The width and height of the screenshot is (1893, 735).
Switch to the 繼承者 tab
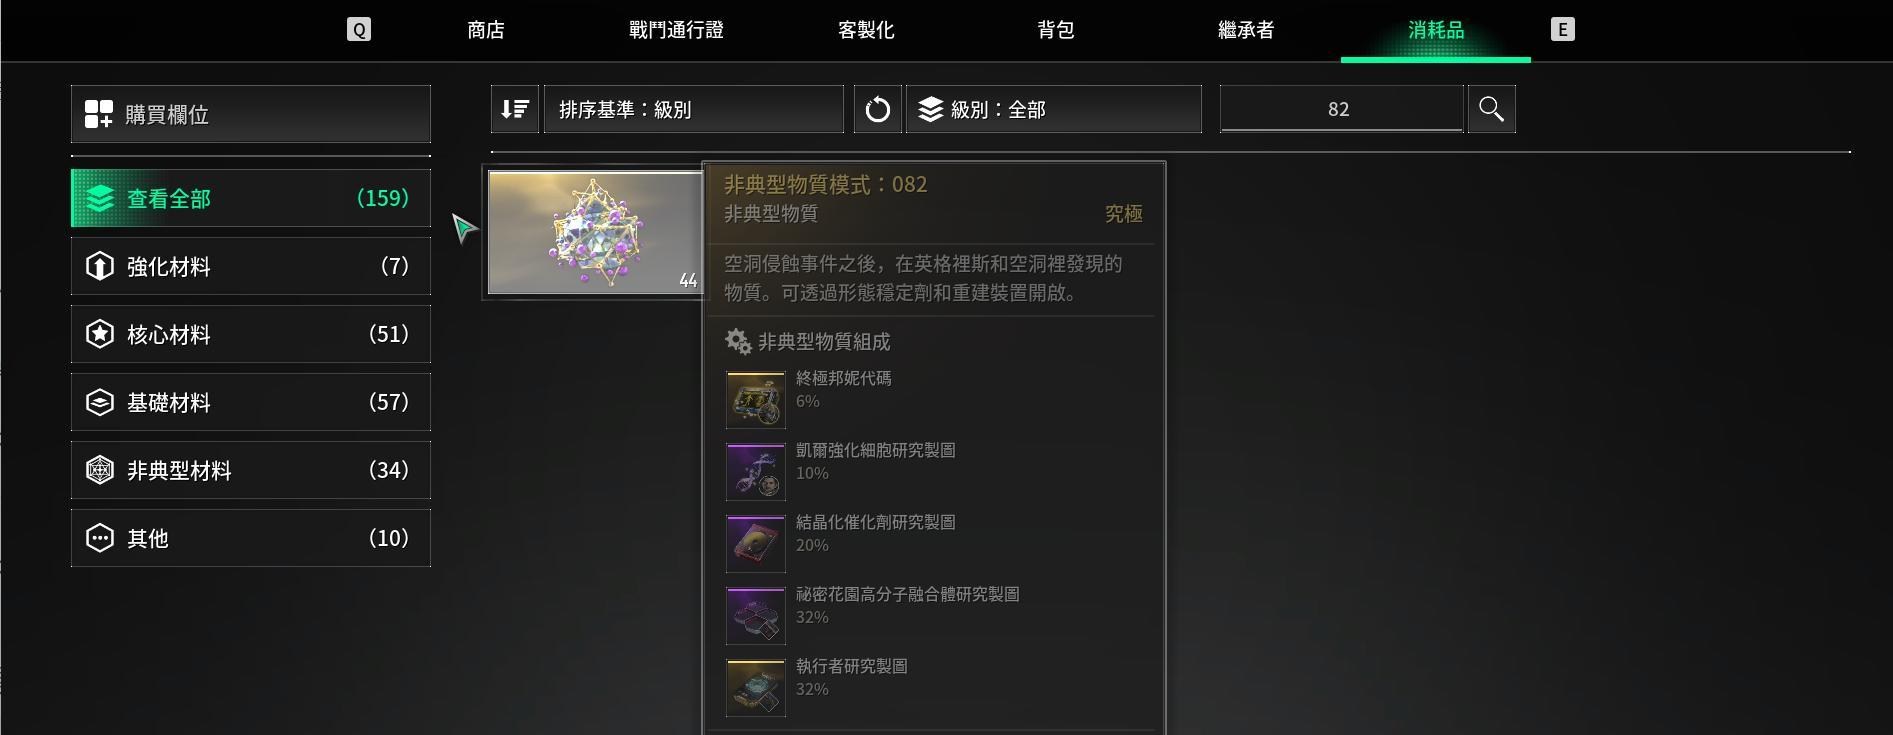coord(1246,30)
